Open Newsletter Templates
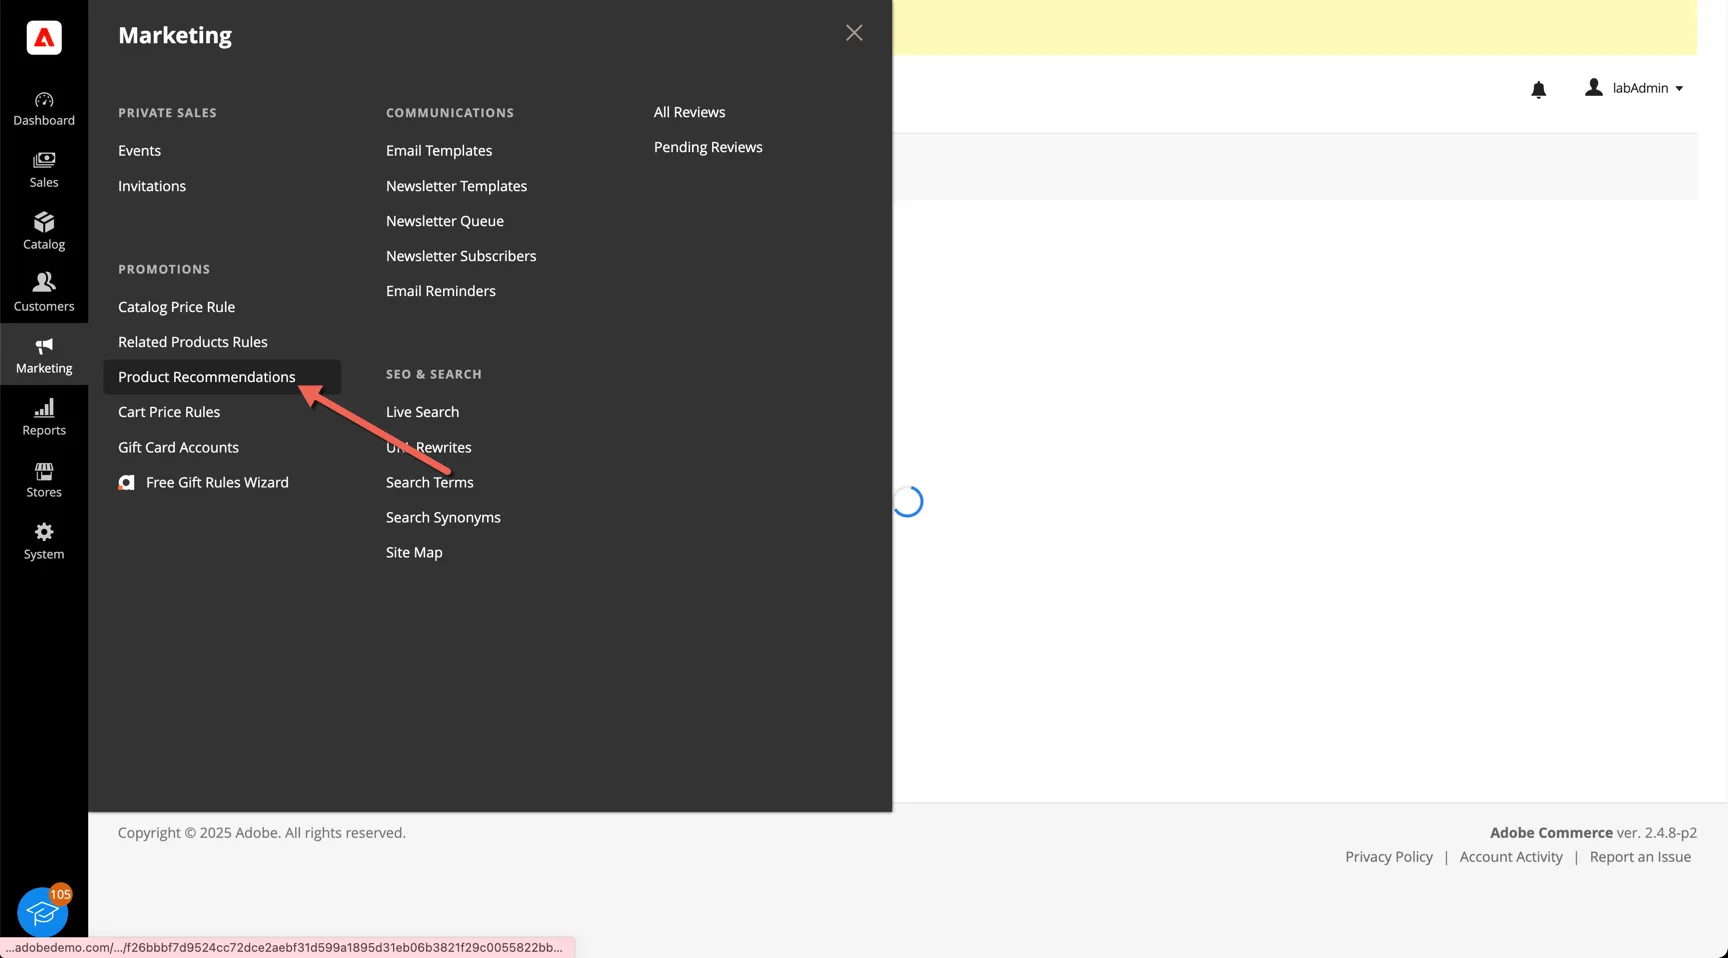The image size is (1728, 958). coord(456,186)
